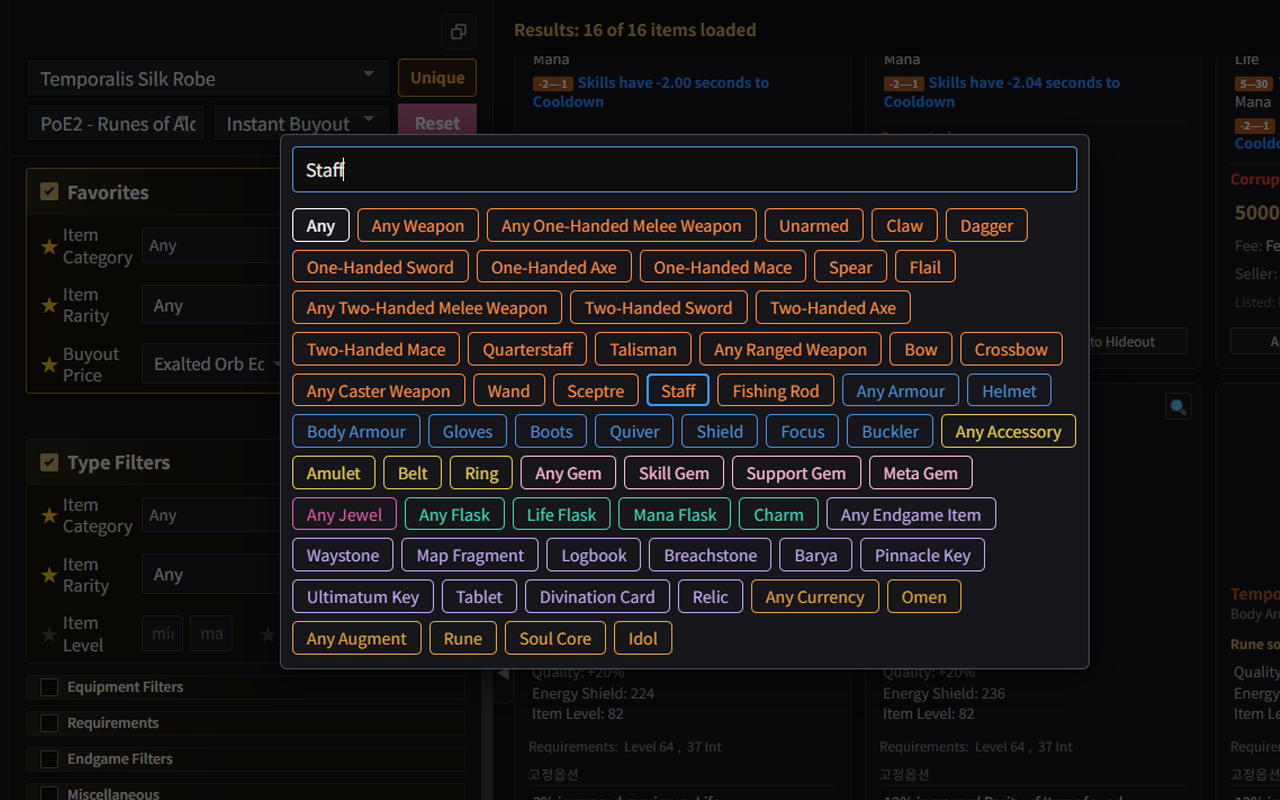This screenshot has height=800, width=1280.
Task: Open Type Filters Item Rarity dropdown
Action: [211, 575]
